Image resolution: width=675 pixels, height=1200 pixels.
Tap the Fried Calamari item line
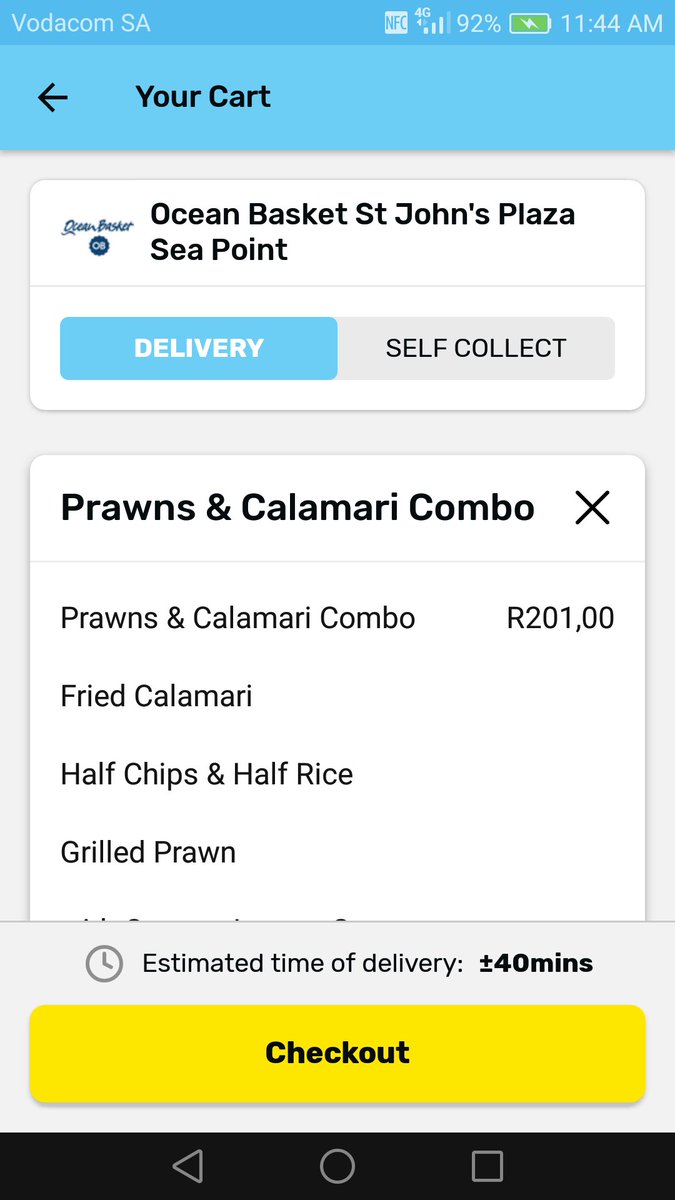[x=157, y=696]
